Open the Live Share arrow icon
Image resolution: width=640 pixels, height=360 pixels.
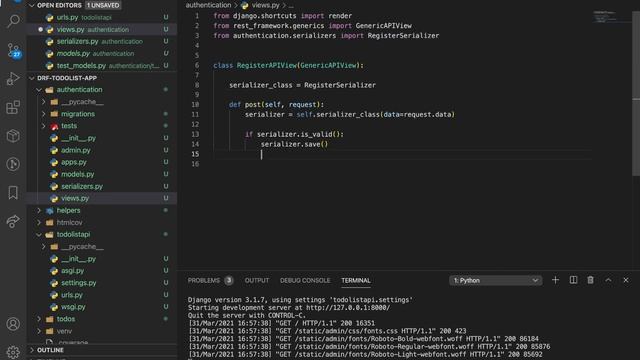coord(13,221)
